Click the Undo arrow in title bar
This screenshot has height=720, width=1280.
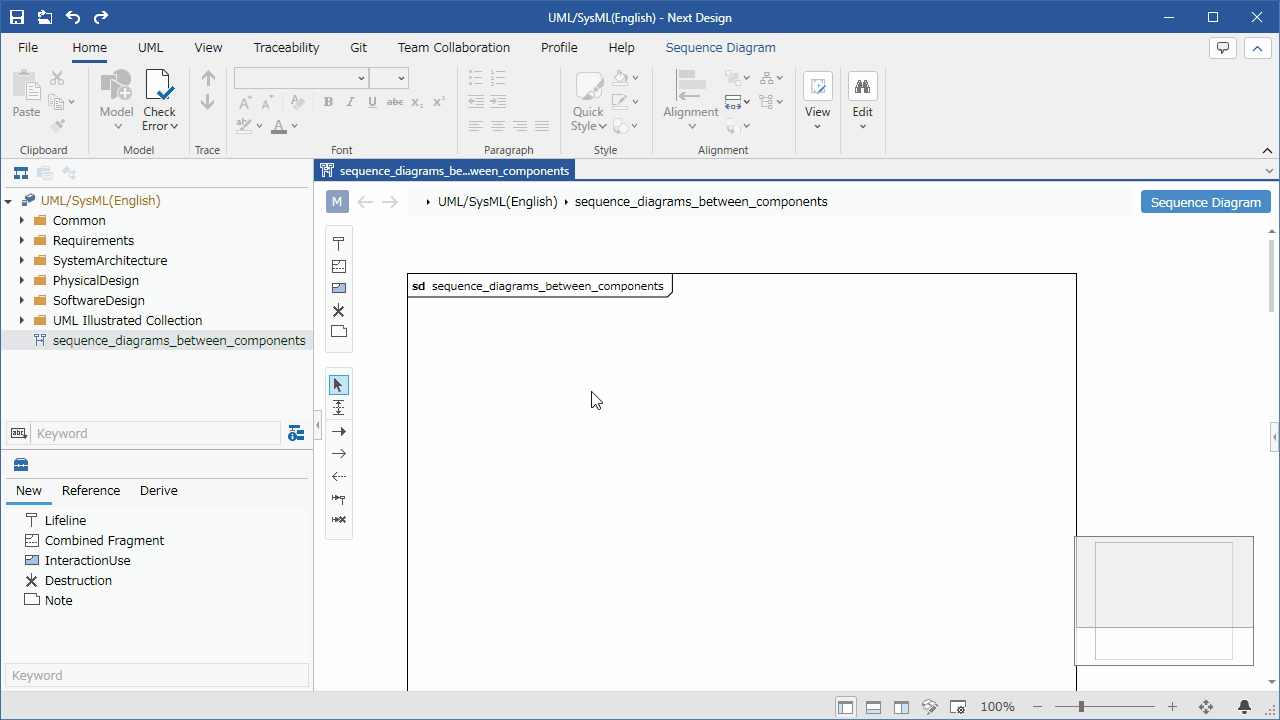(x=73, y=17)
